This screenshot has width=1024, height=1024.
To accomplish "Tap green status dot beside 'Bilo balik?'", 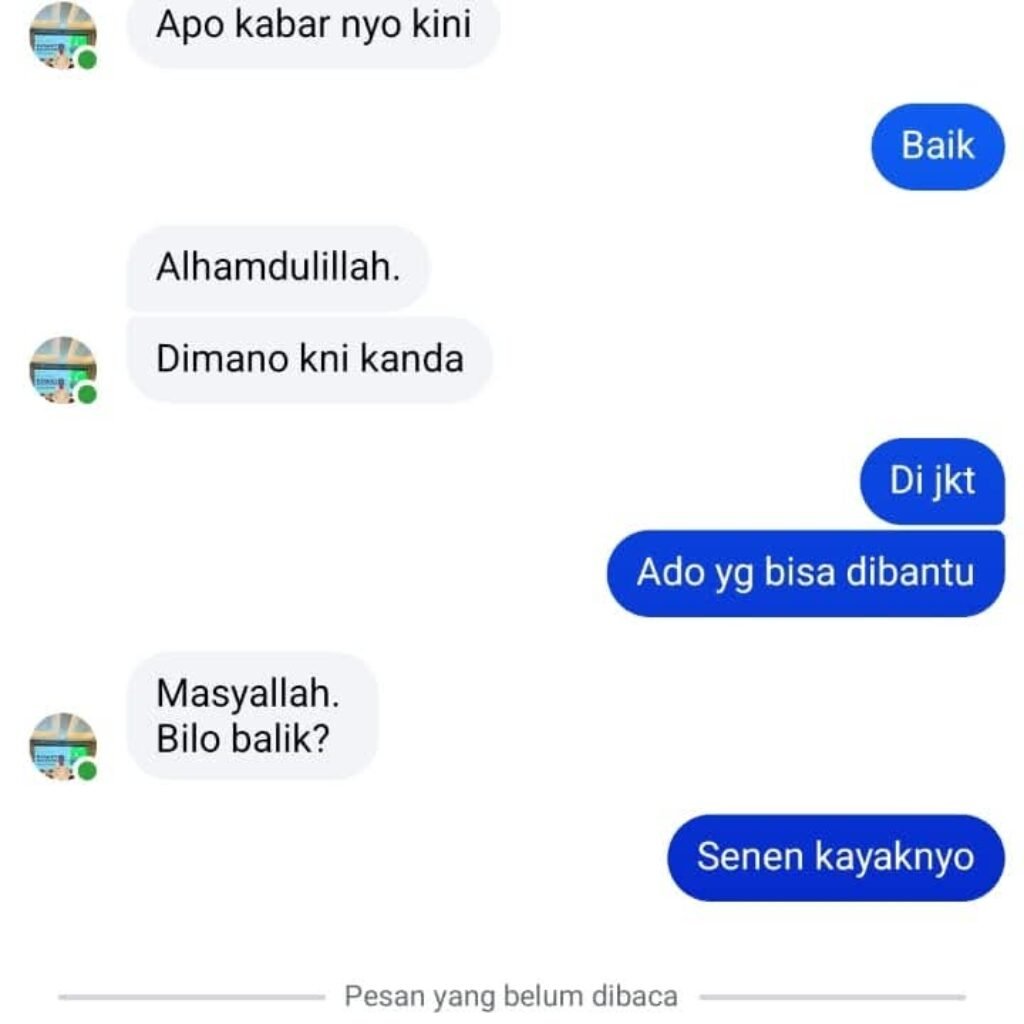I will [88, 771].
